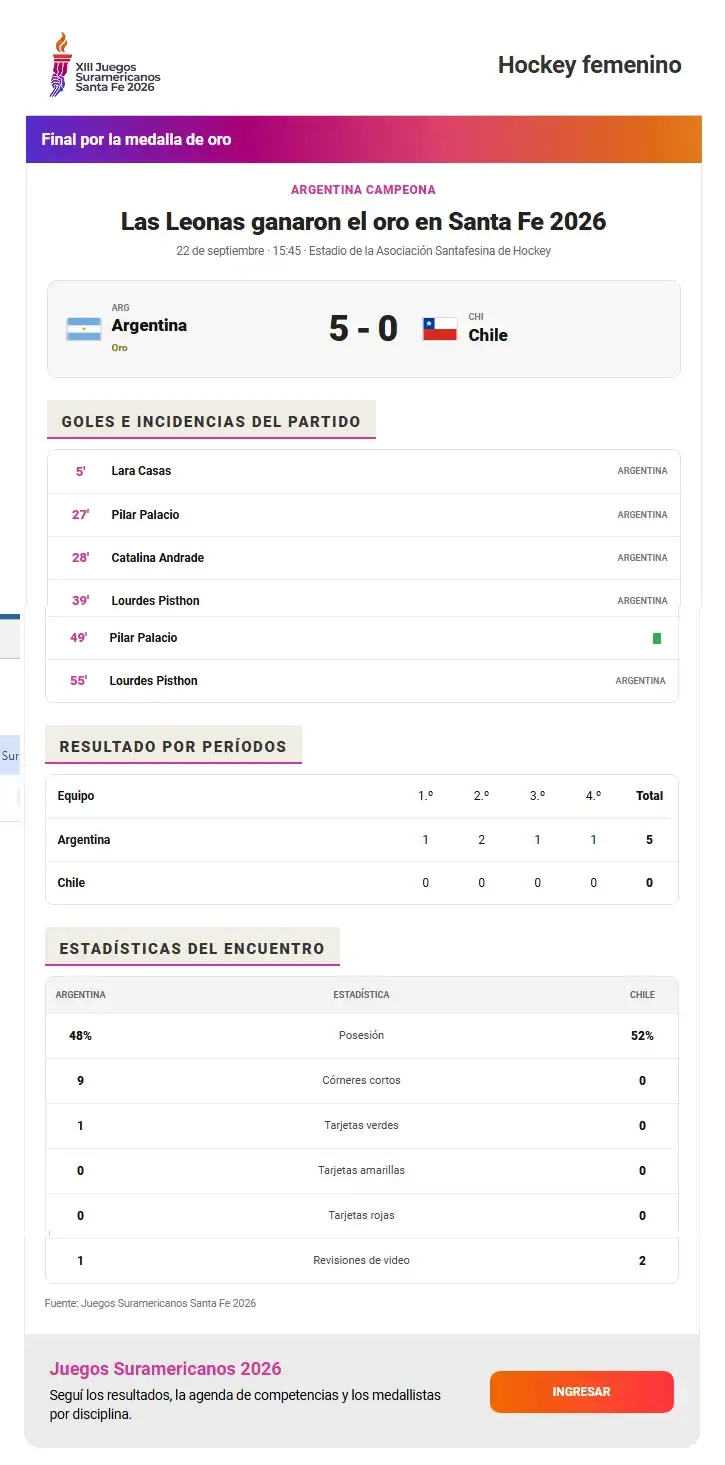Click the Revisiones de video statistic row
Viewport: 725px width, 1465px height.
pos(362,1261)
